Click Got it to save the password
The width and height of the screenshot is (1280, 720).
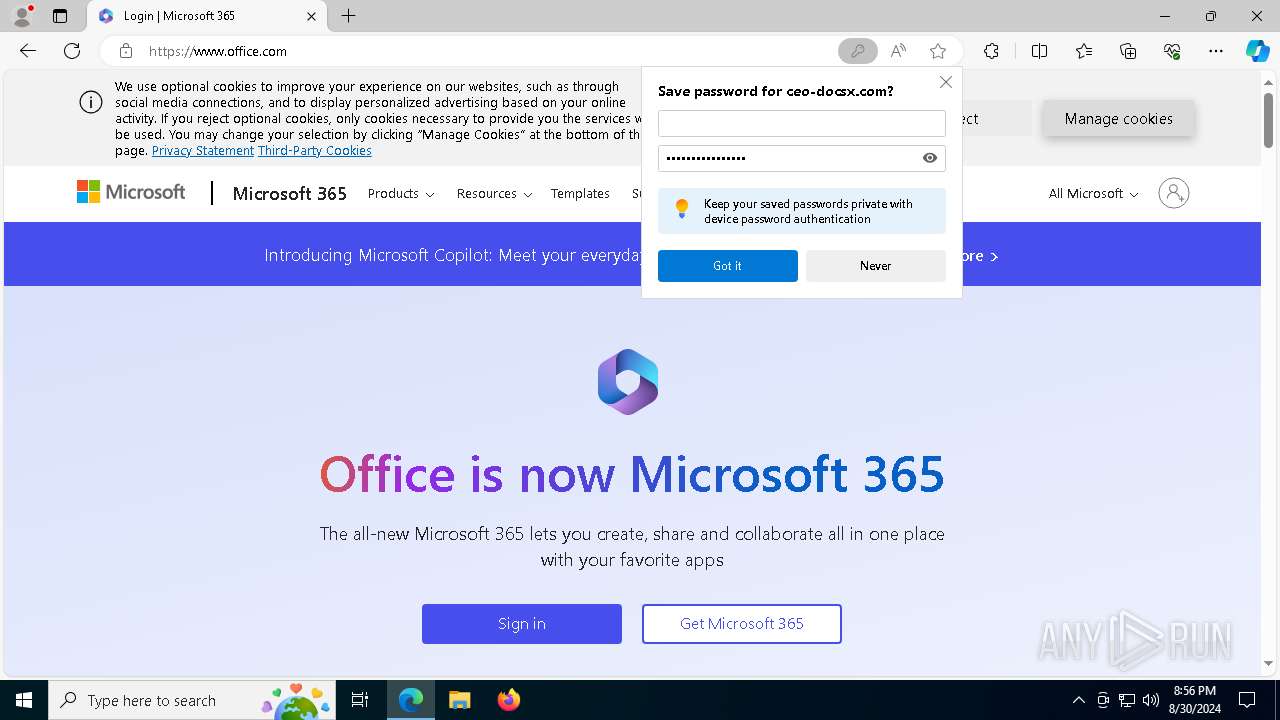click(728, 266)
